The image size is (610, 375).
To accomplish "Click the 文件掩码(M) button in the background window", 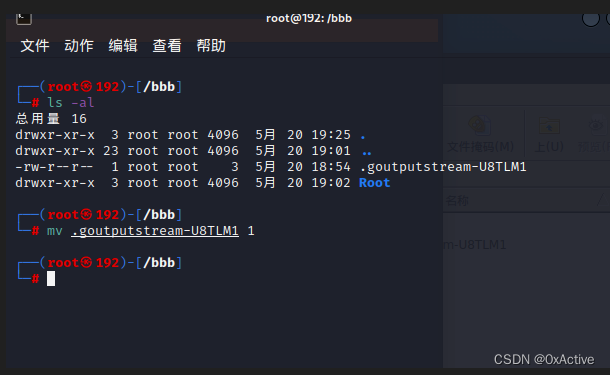I will (x=480, y=134).
